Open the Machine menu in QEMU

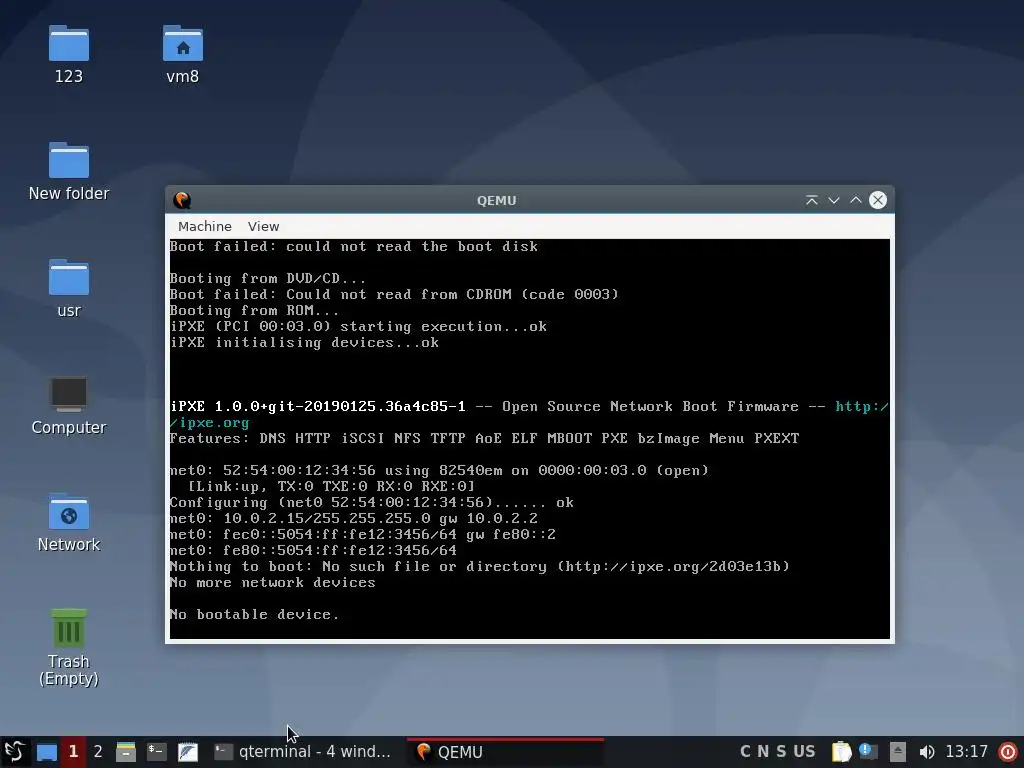pos(204,226)
